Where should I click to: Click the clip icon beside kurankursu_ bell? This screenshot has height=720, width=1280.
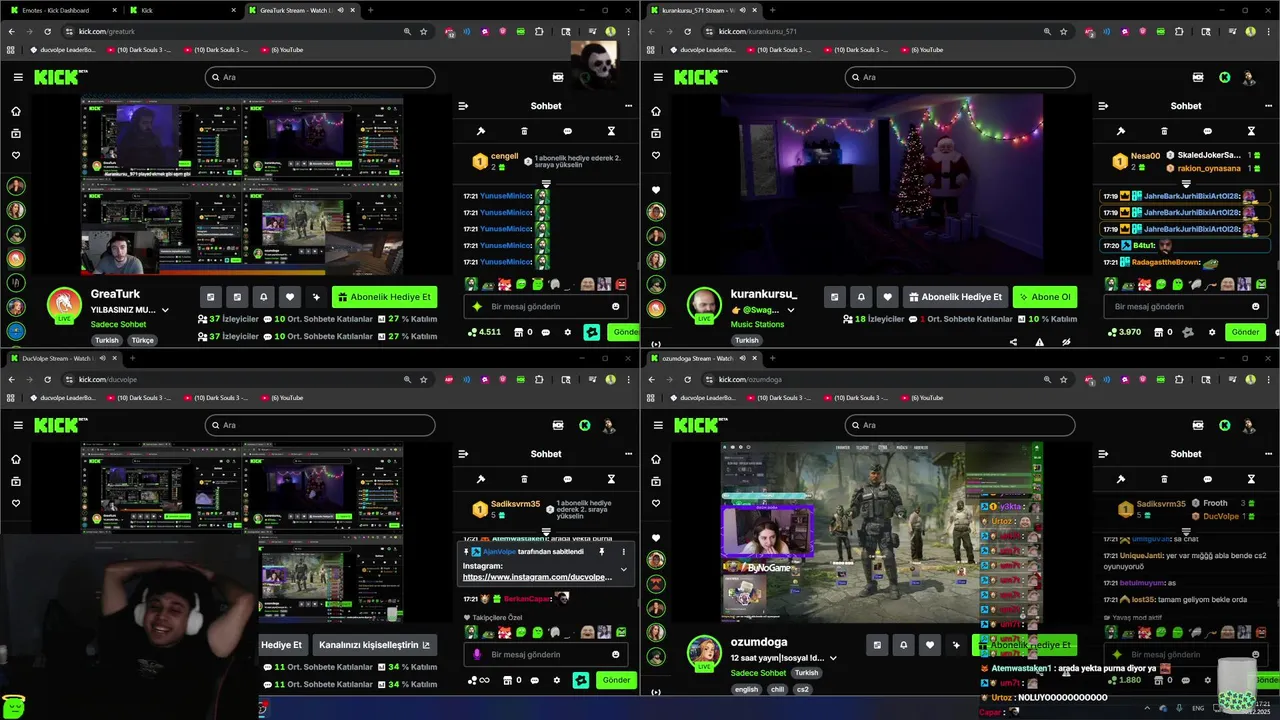click(834, 297)
